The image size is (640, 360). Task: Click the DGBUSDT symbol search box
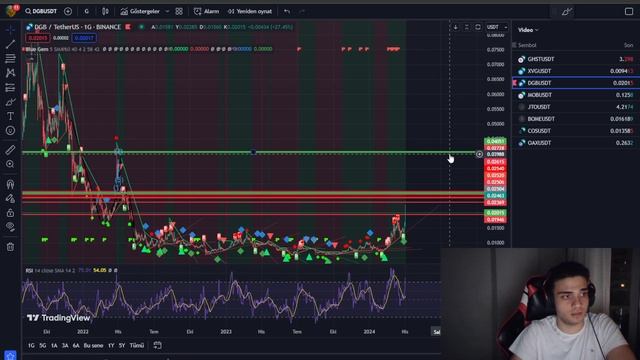pos(41,11)
